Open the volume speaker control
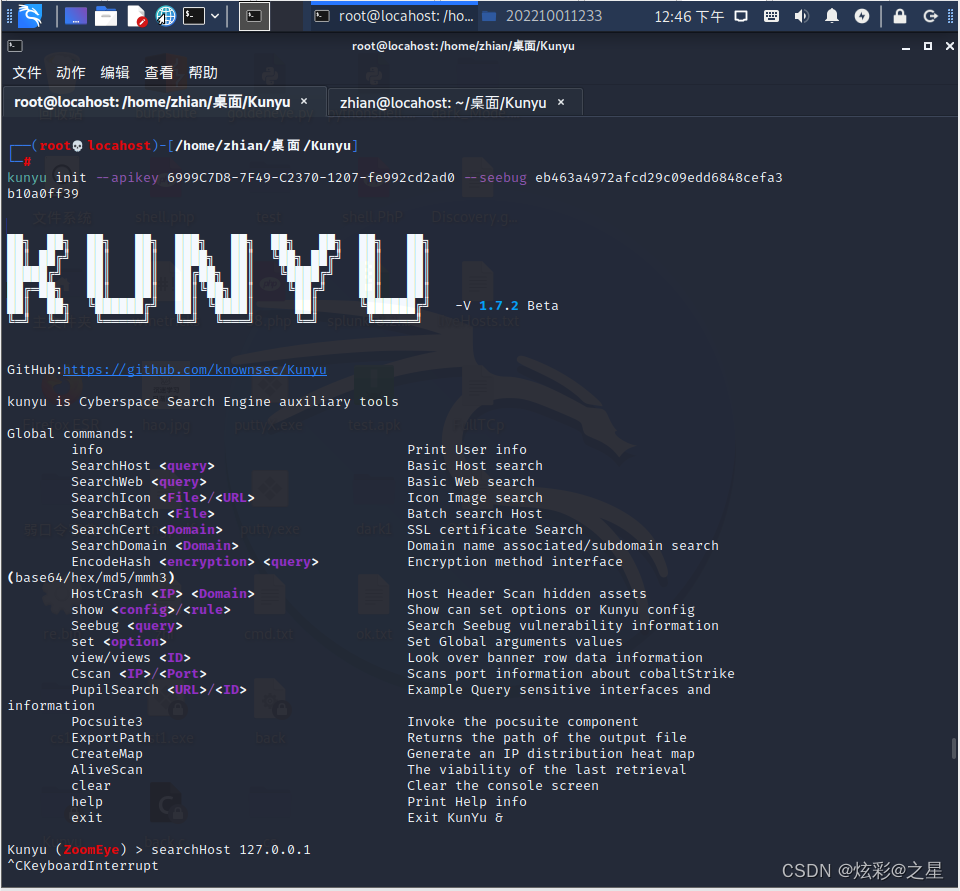 click(801, 16)
